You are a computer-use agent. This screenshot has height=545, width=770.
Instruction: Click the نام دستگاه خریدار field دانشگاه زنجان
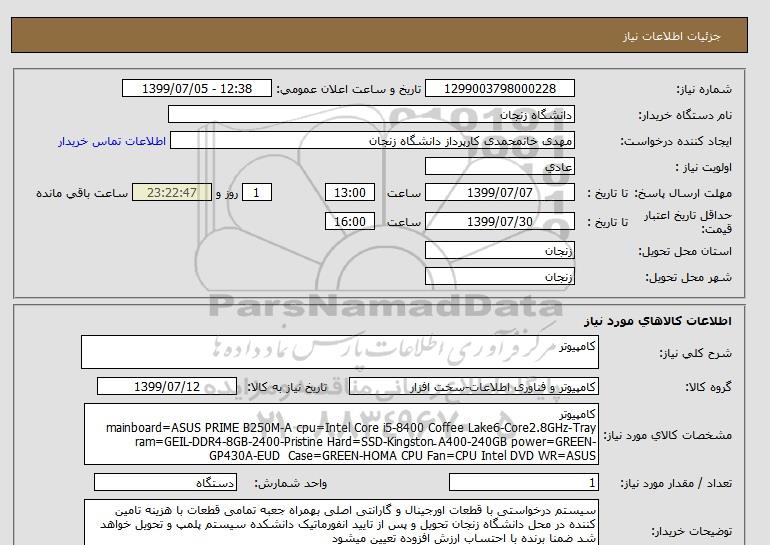371,115
